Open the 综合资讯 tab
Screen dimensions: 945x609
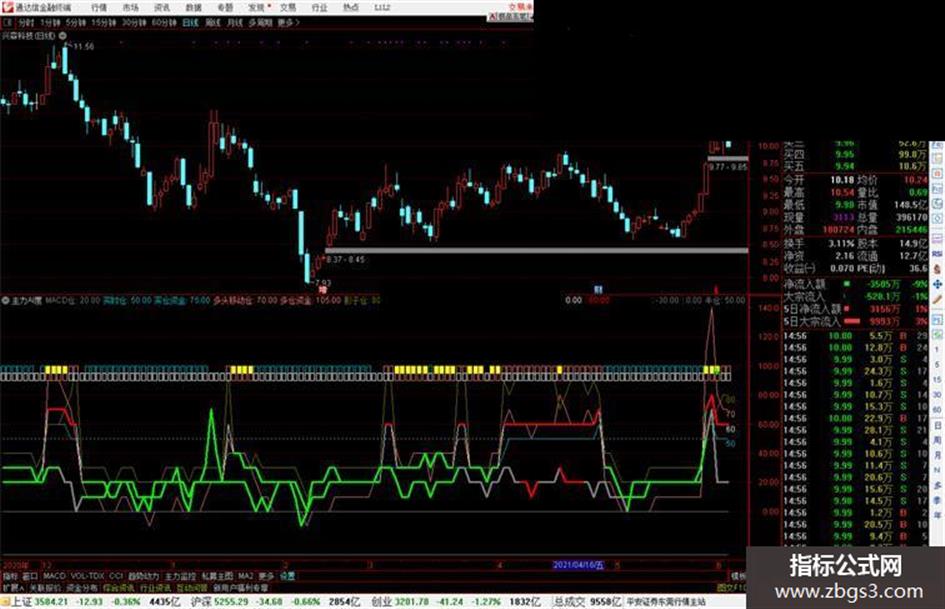pos(119,587)
